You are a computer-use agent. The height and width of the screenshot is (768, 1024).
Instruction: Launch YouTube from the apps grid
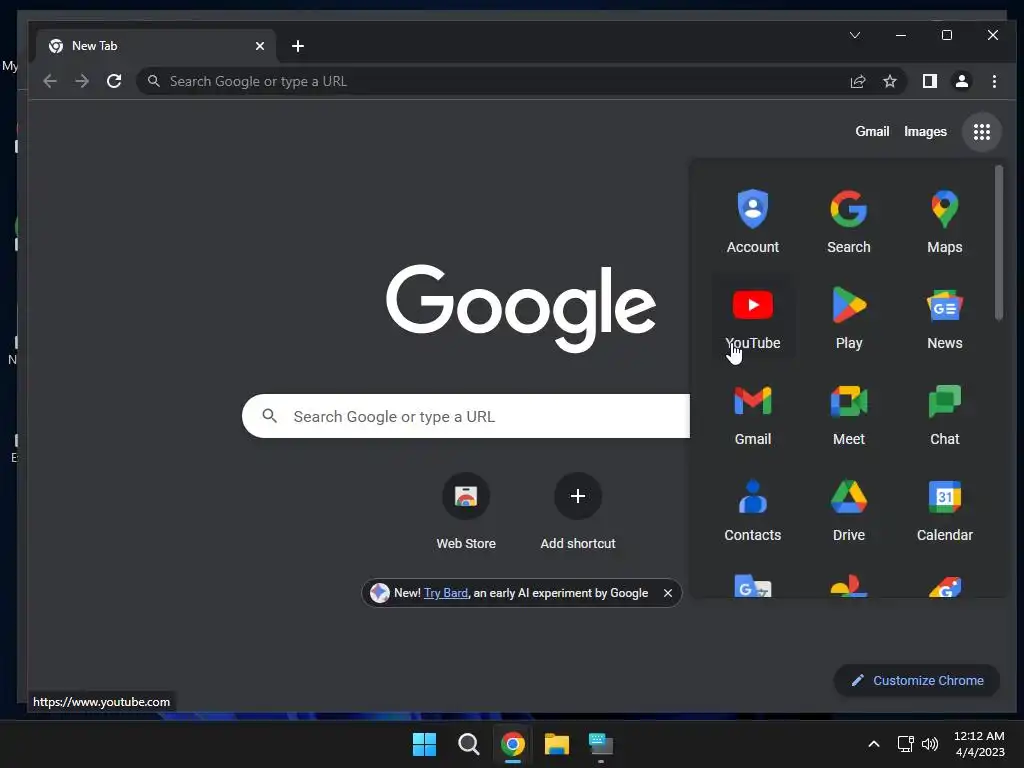pyautogui.click(x=752, y=317)
